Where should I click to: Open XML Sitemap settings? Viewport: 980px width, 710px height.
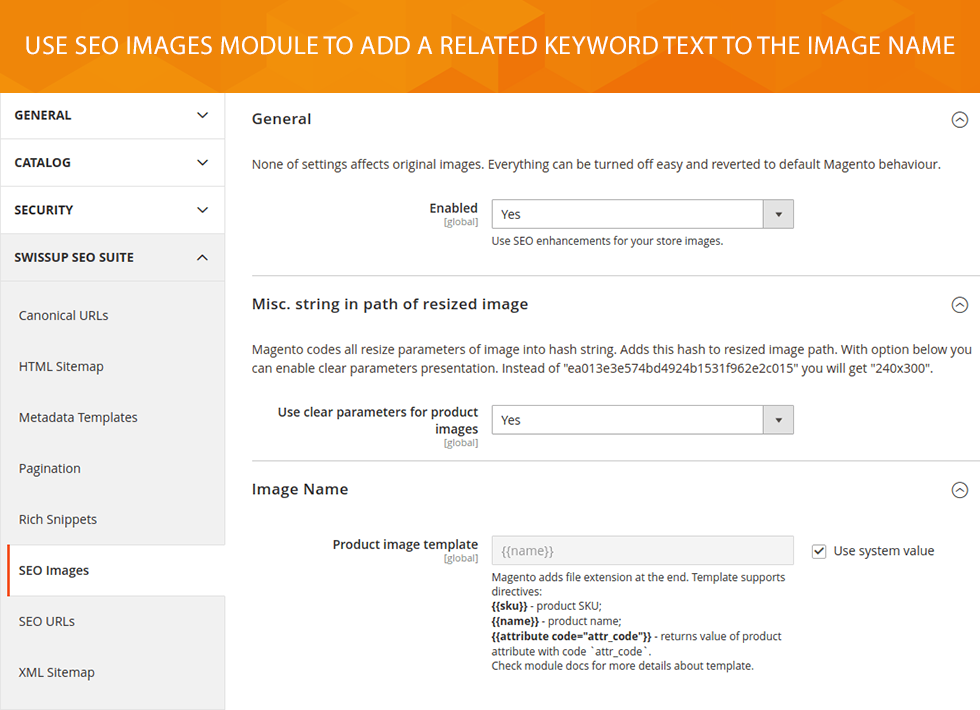tap(56, 672)
